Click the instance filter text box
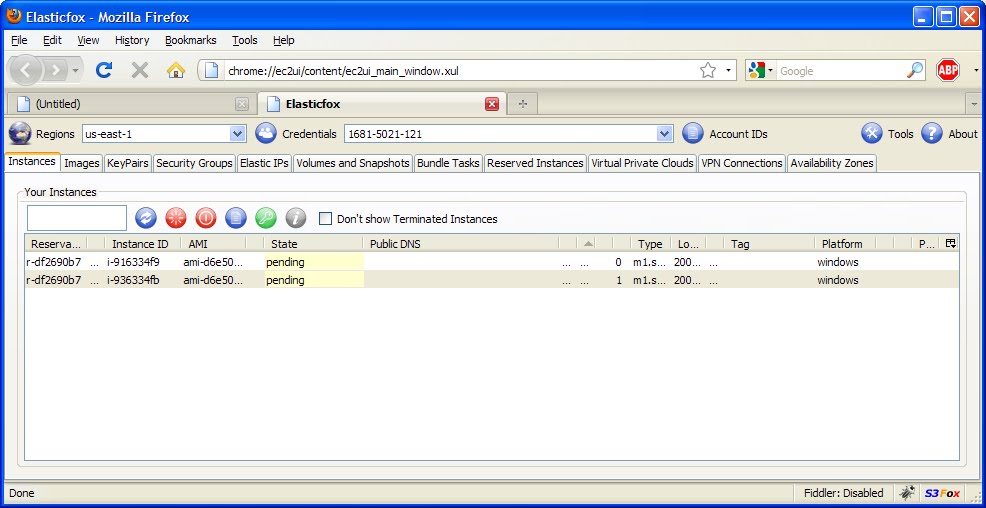Viewport: 986px width, 508px height. pyautogui.click(x=77, y=218)
